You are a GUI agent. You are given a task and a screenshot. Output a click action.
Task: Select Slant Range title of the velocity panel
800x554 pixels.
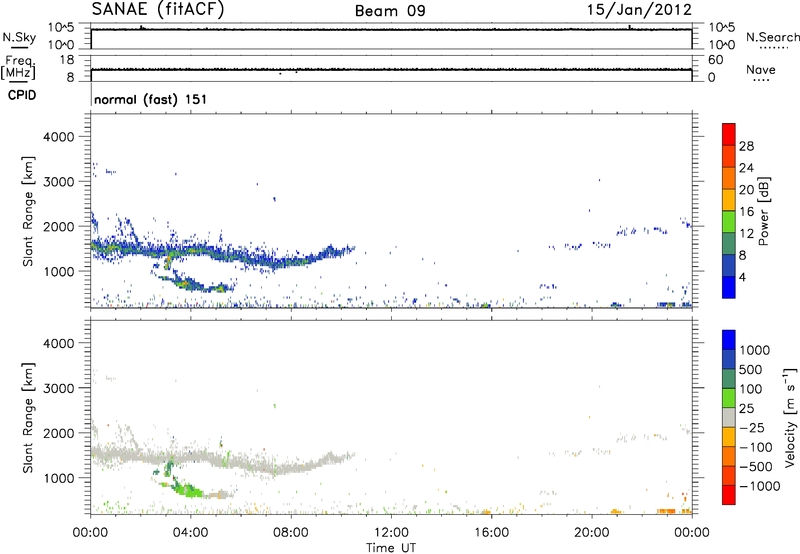click(x=28, y=418)
